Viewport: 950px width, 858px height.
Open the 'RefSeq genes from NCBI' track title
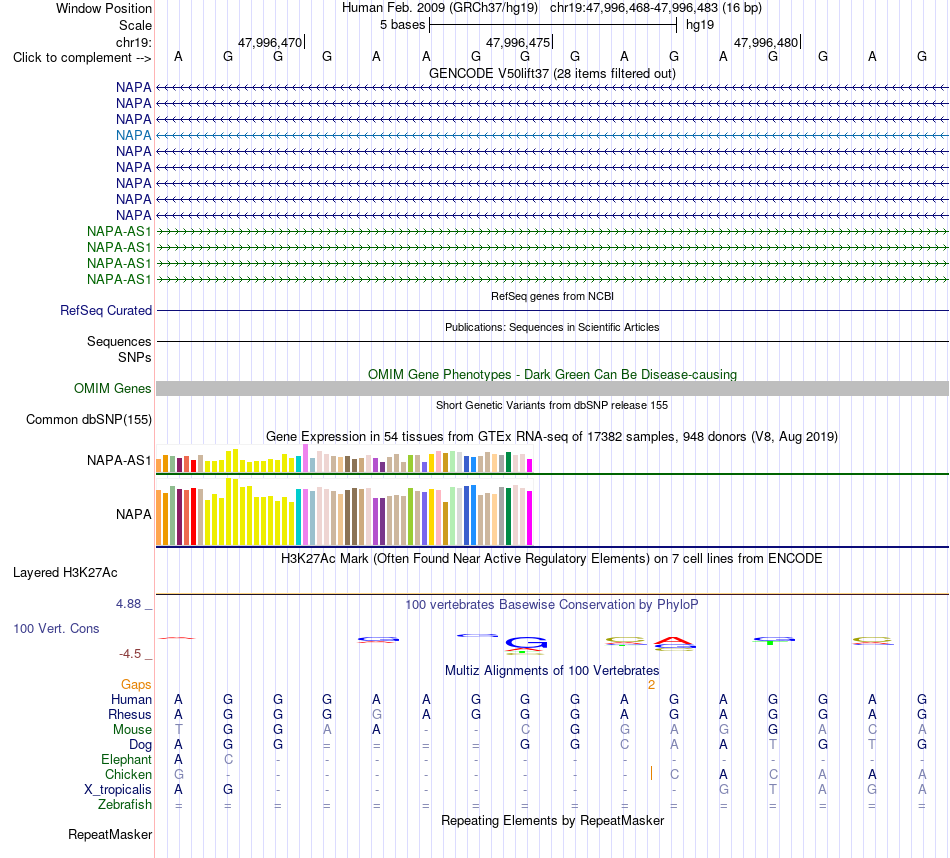point(552,296)
